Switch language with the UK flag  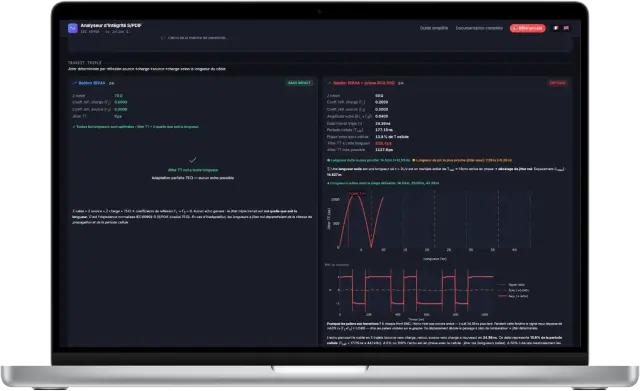tap(566, 28)
